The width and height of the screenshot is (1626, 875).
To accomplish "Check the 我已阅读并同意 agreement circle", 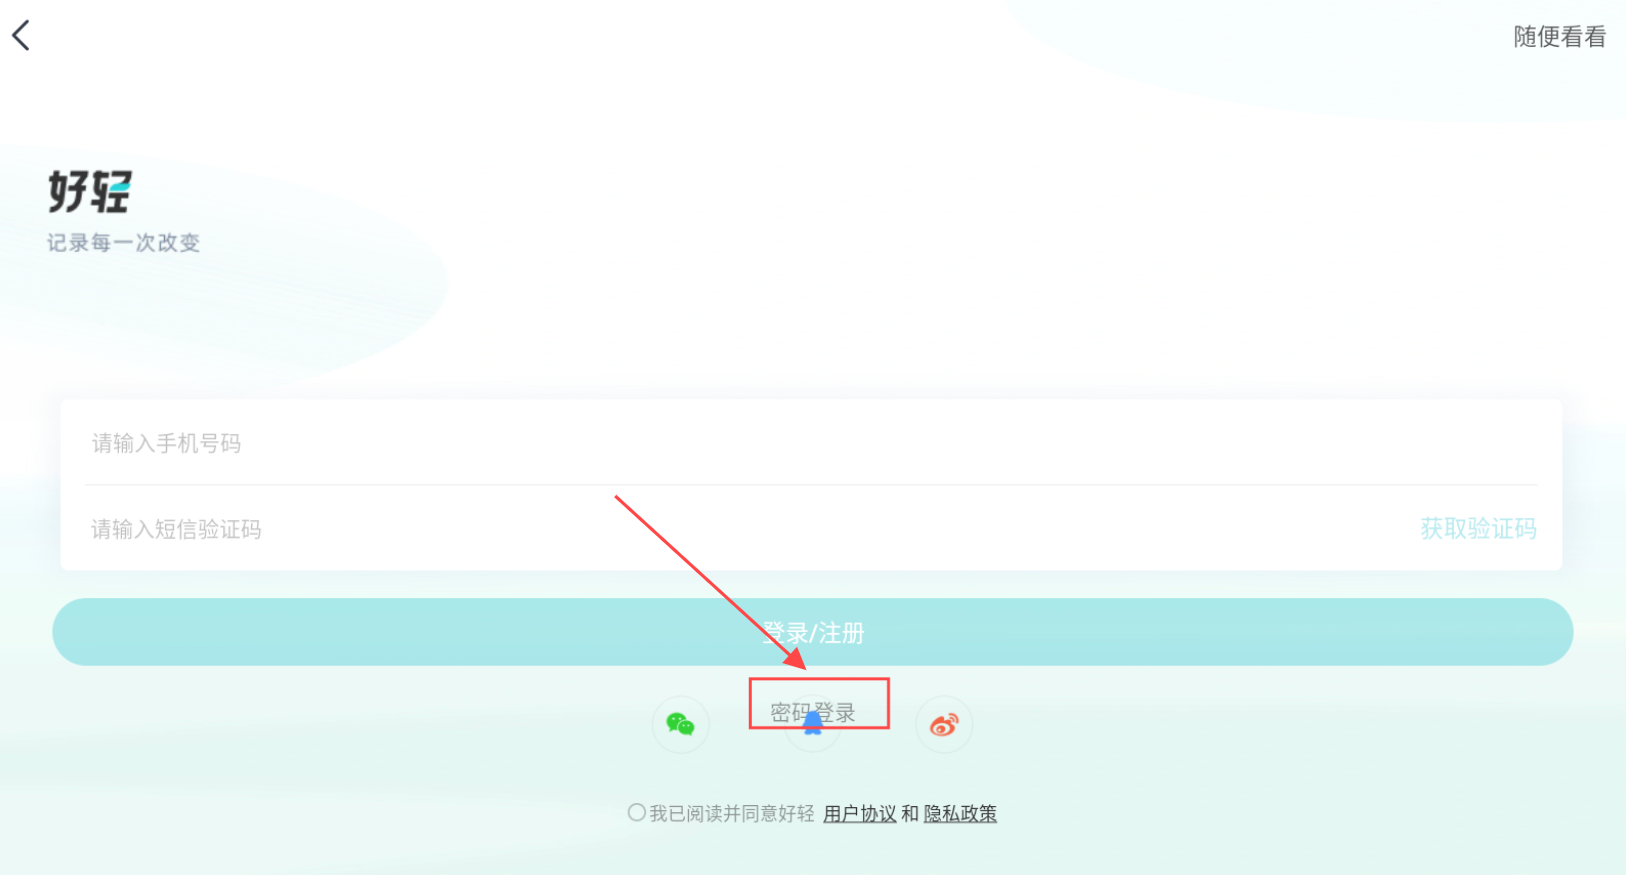I will tap(636, 812).
